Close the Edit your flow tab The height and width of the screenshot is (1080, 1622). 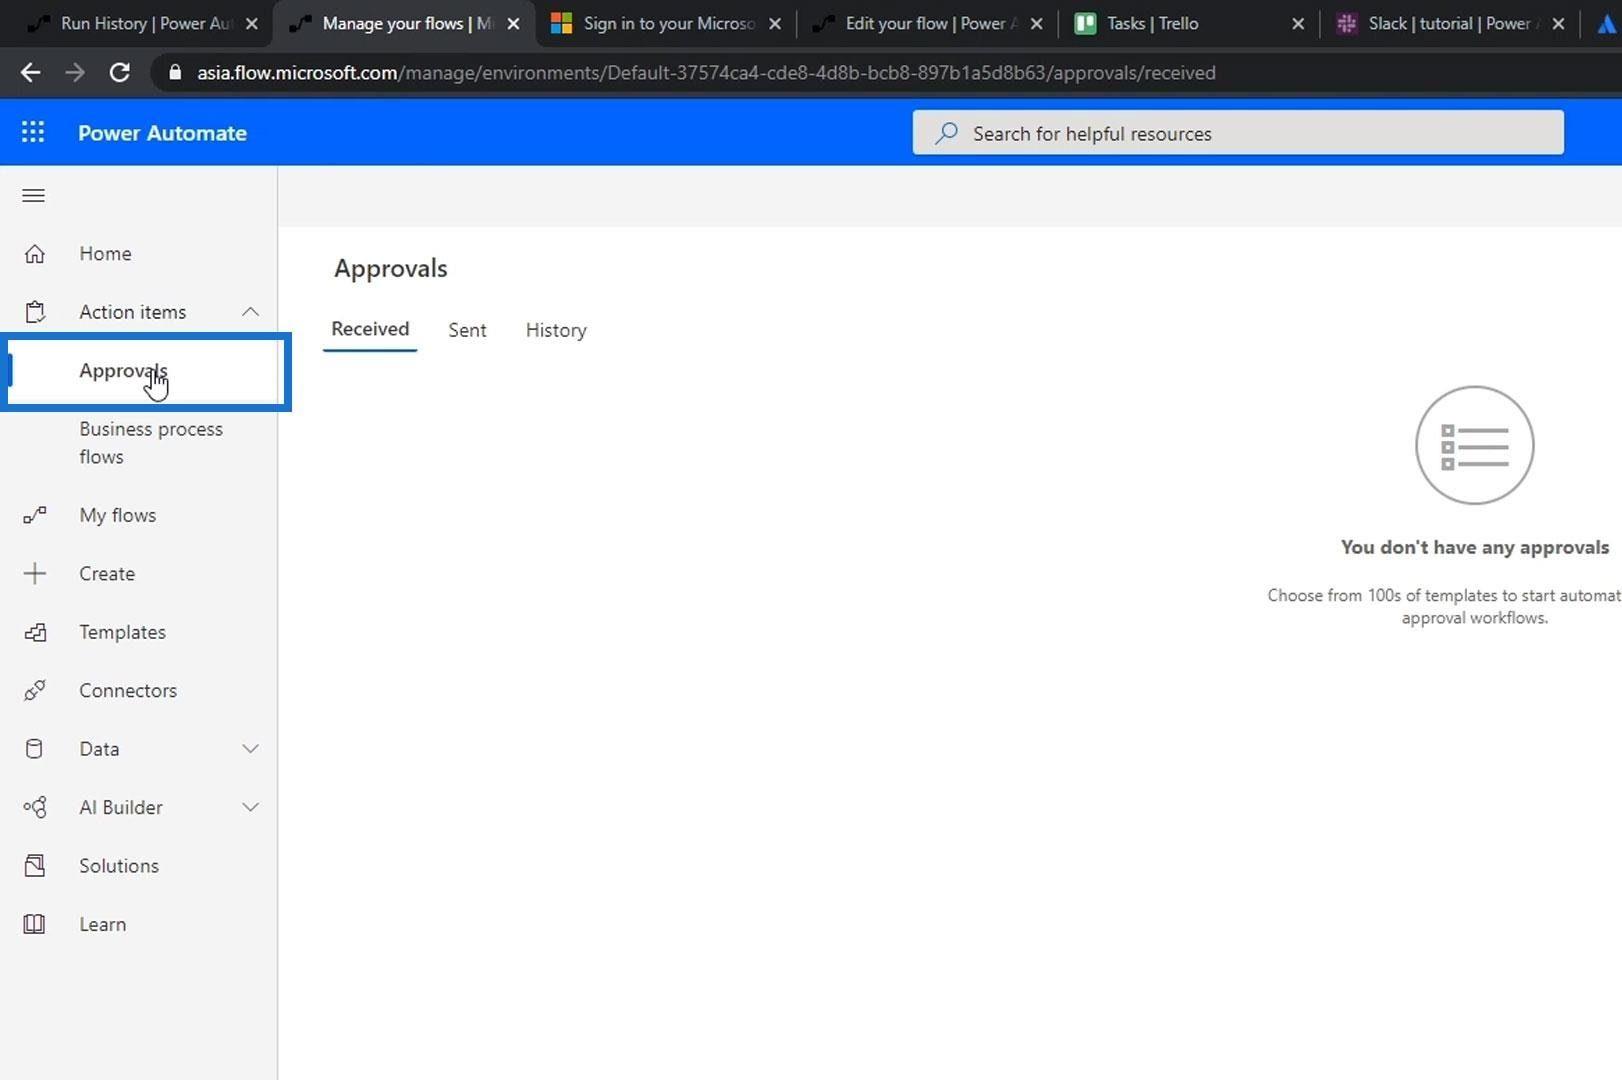[1036, 23]
